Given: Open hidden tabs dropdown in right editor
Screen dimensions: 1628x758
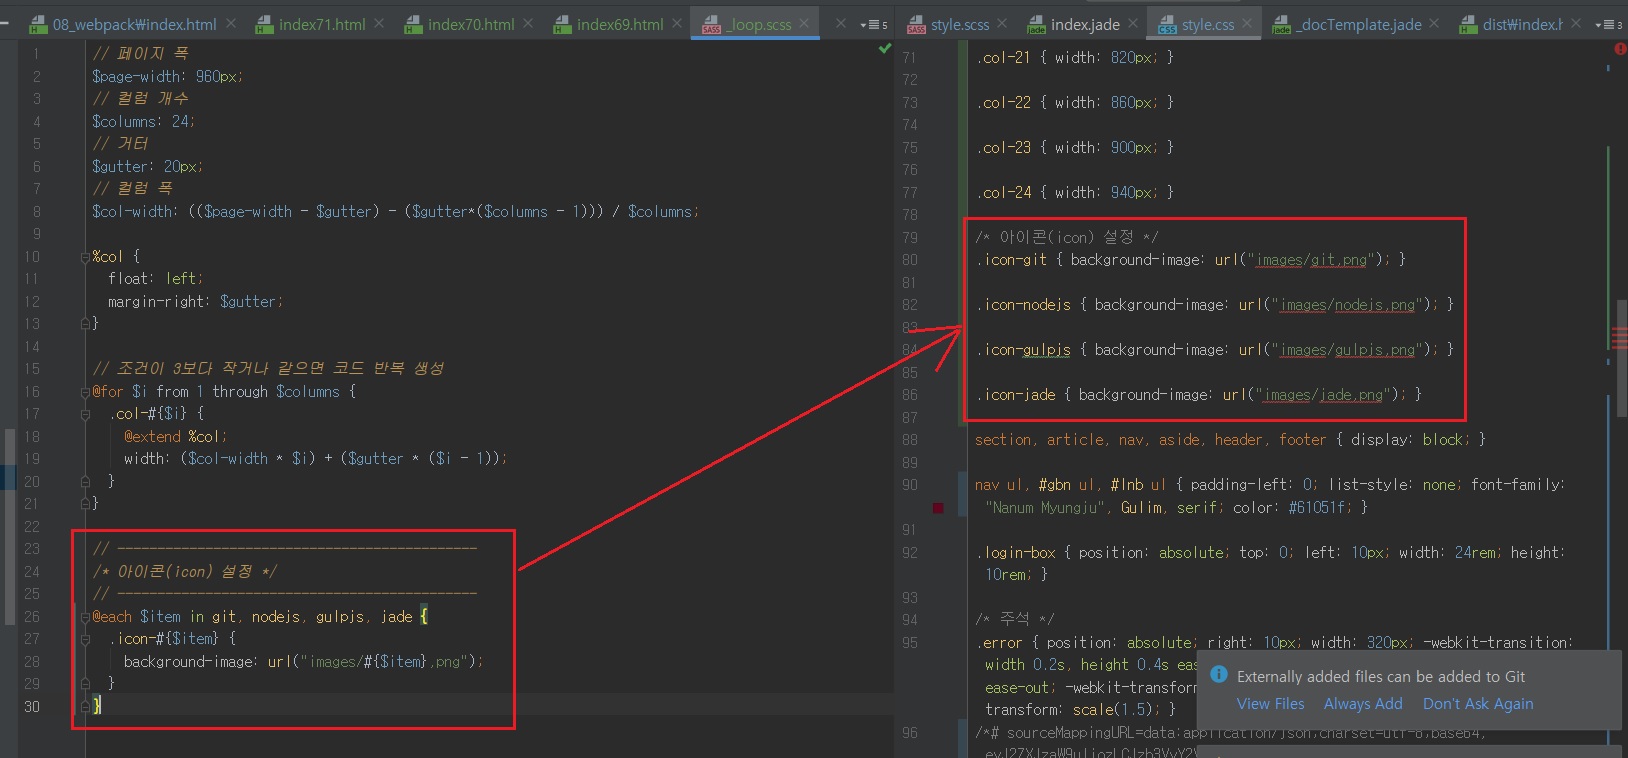Looking at the screenshot, I should (1609, 24).
